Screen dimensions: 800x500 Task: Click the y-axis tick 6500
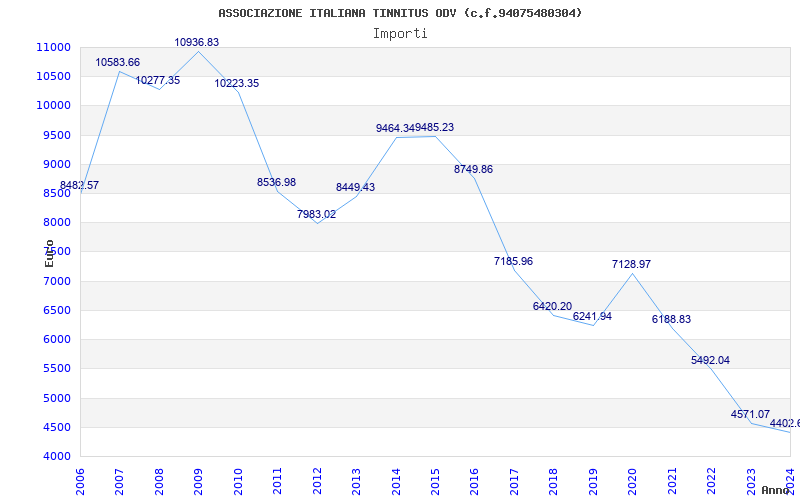[x=56, y=310]
